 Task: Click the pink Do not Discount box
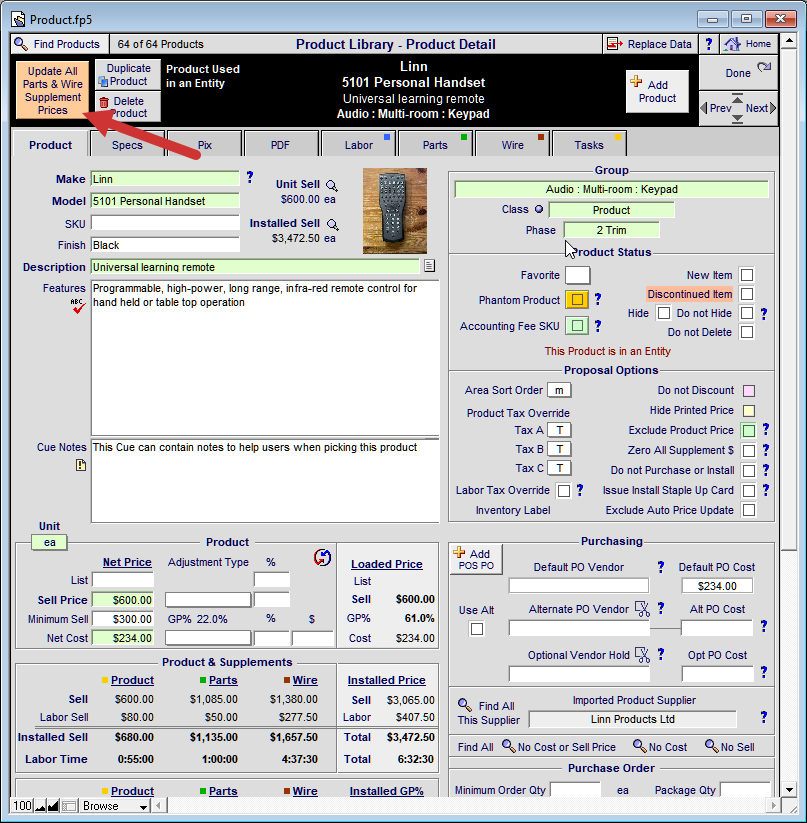point(749,391)
